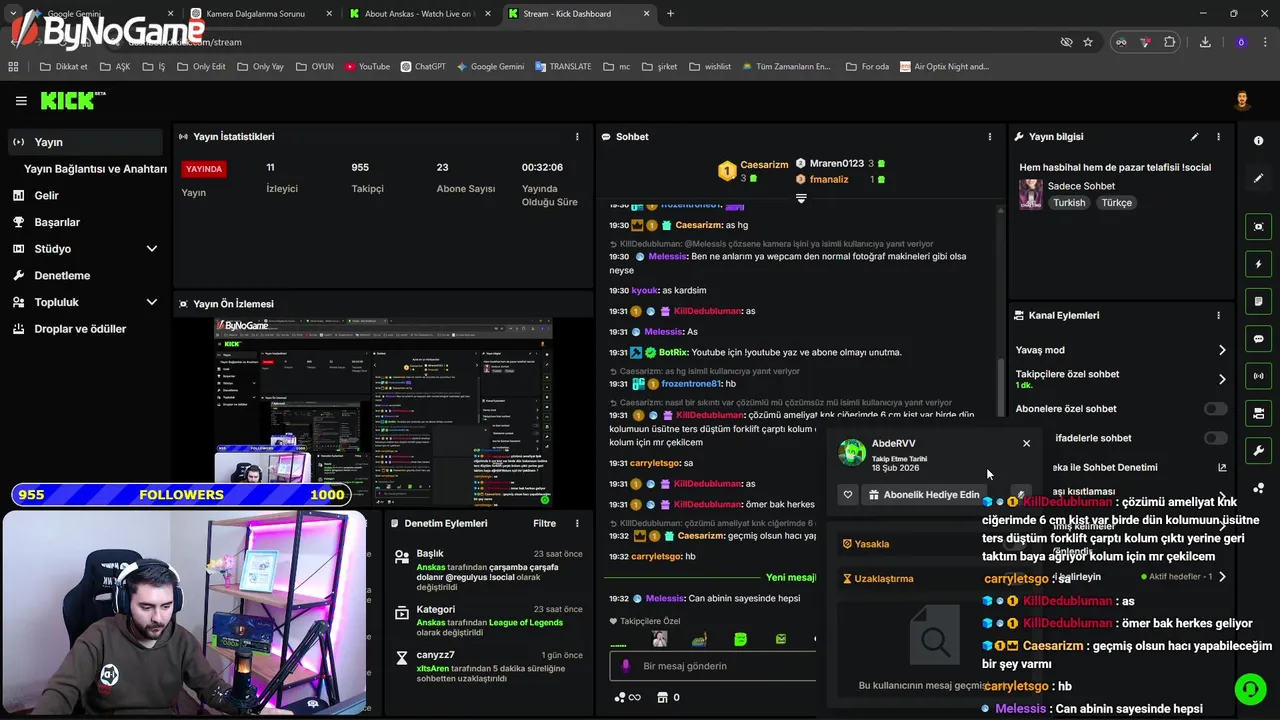This screenshot has height=720, width=1280.
Task: Open Kanal Eylemleri three-dot menu
Action: click(x=1218, y=315)
